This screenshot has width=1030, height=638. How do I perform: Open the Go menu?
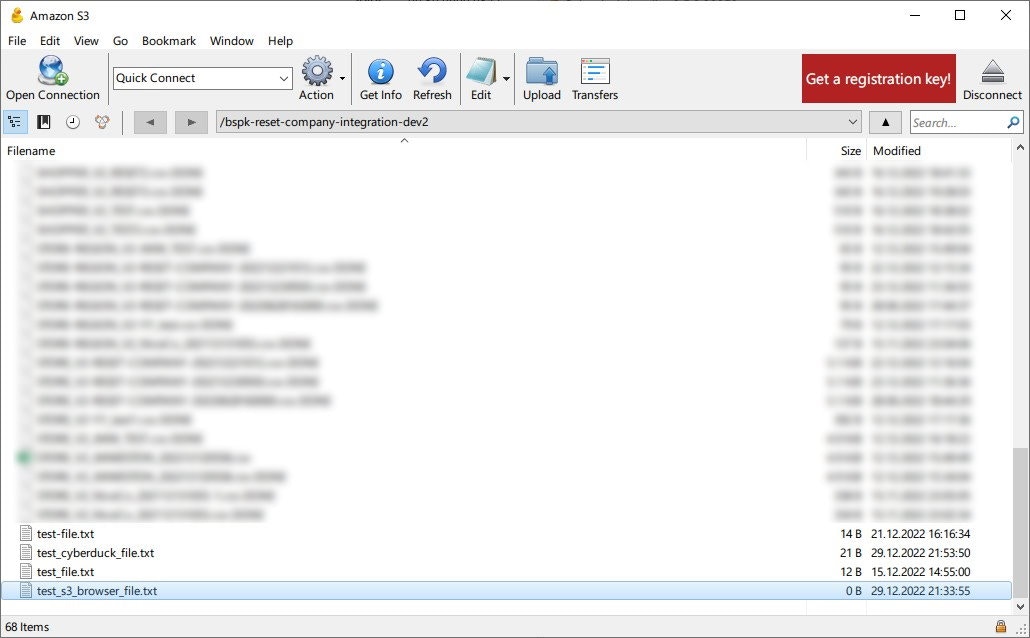tap(120, 41)
